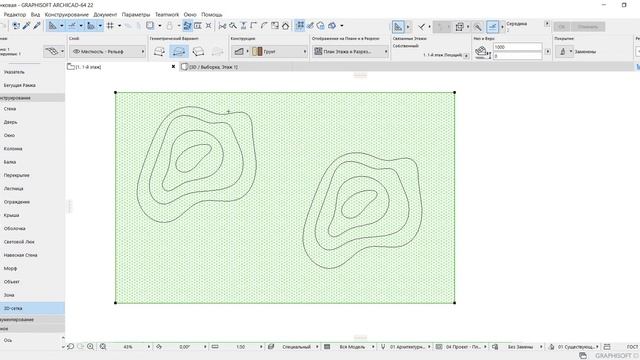Open the Окно menu in menu bar
Screen dimensions: 640x360
pos(190,15)
